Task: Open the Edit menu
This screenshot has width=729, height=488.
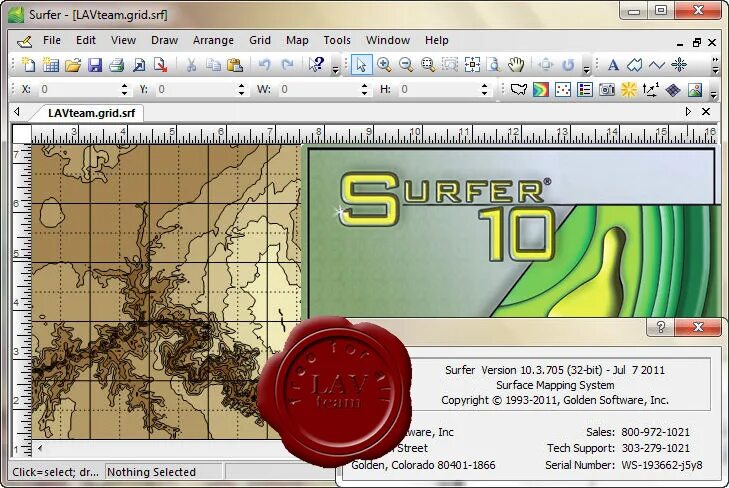Action: point(86,40)
